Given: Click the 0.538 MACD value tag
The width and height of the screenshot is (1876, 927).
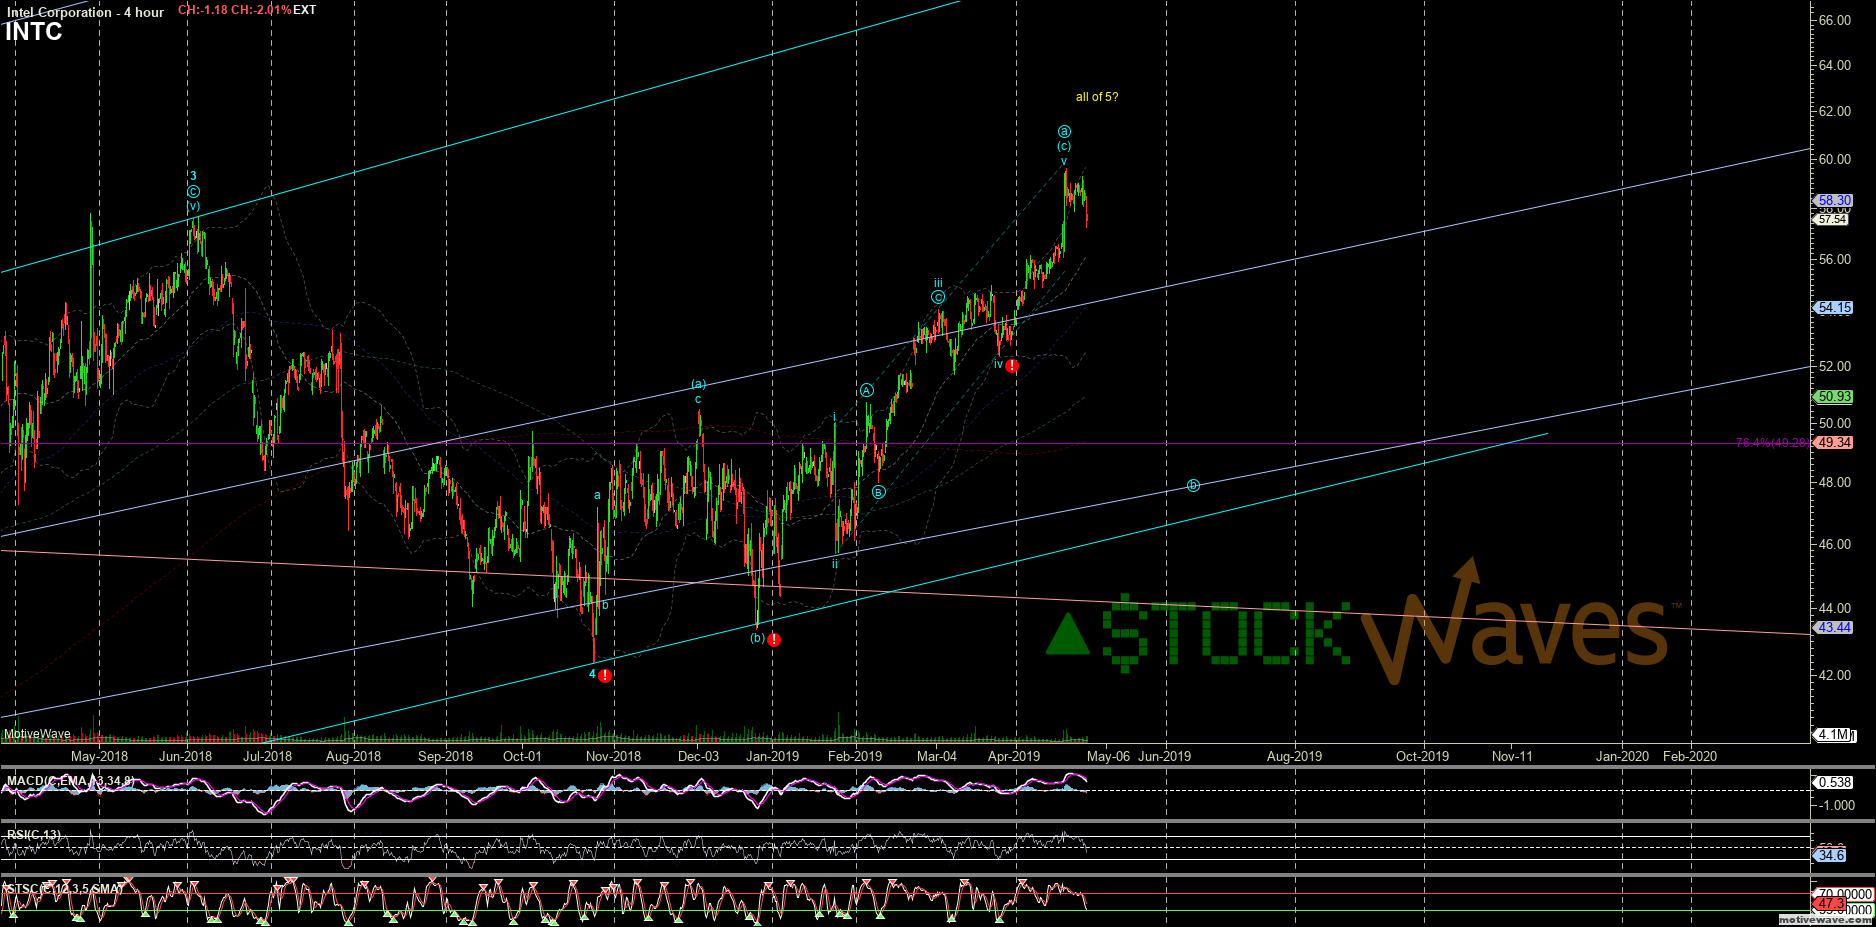Looking at the screenshot, I should tap(1835, 783).
